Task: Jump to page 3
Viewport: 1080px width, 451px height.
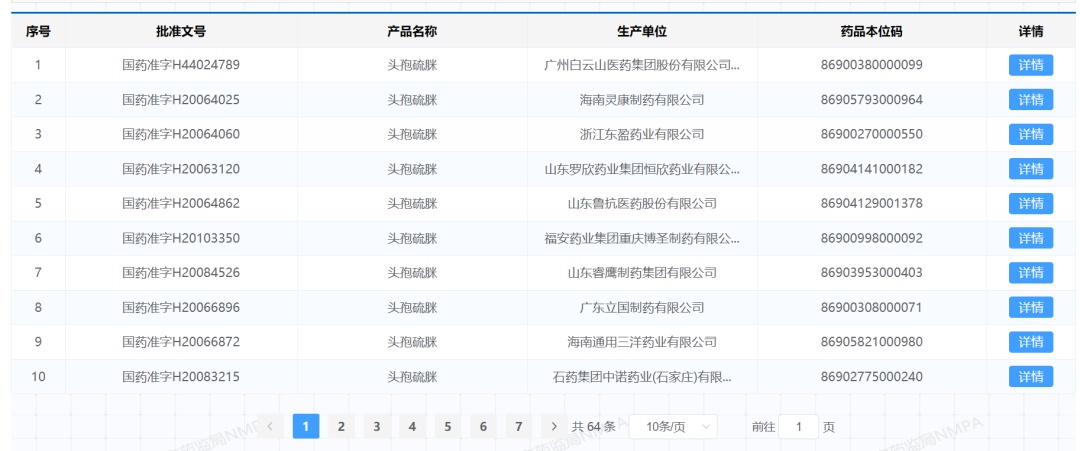Action: (x=377, y=427)
